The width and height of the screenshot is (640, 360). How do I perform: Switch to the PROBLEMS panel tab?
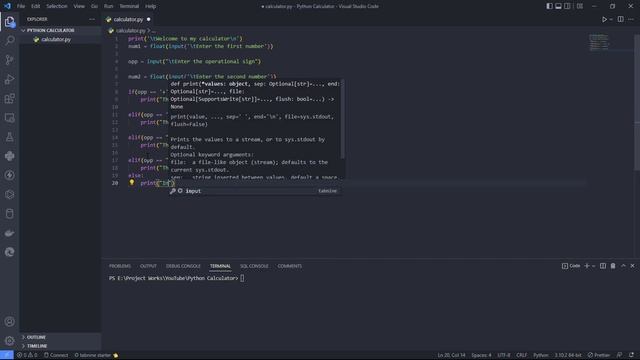point(120,266)
